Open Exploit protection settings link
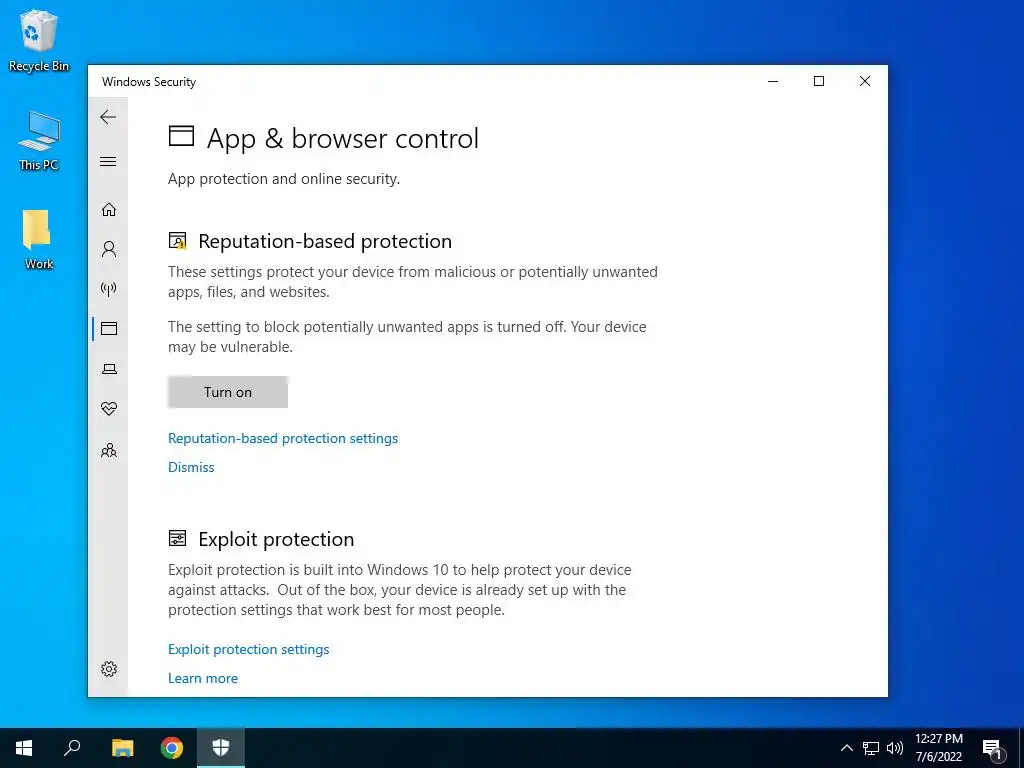Screen dimensions: 1024x768 click(249, 649)
